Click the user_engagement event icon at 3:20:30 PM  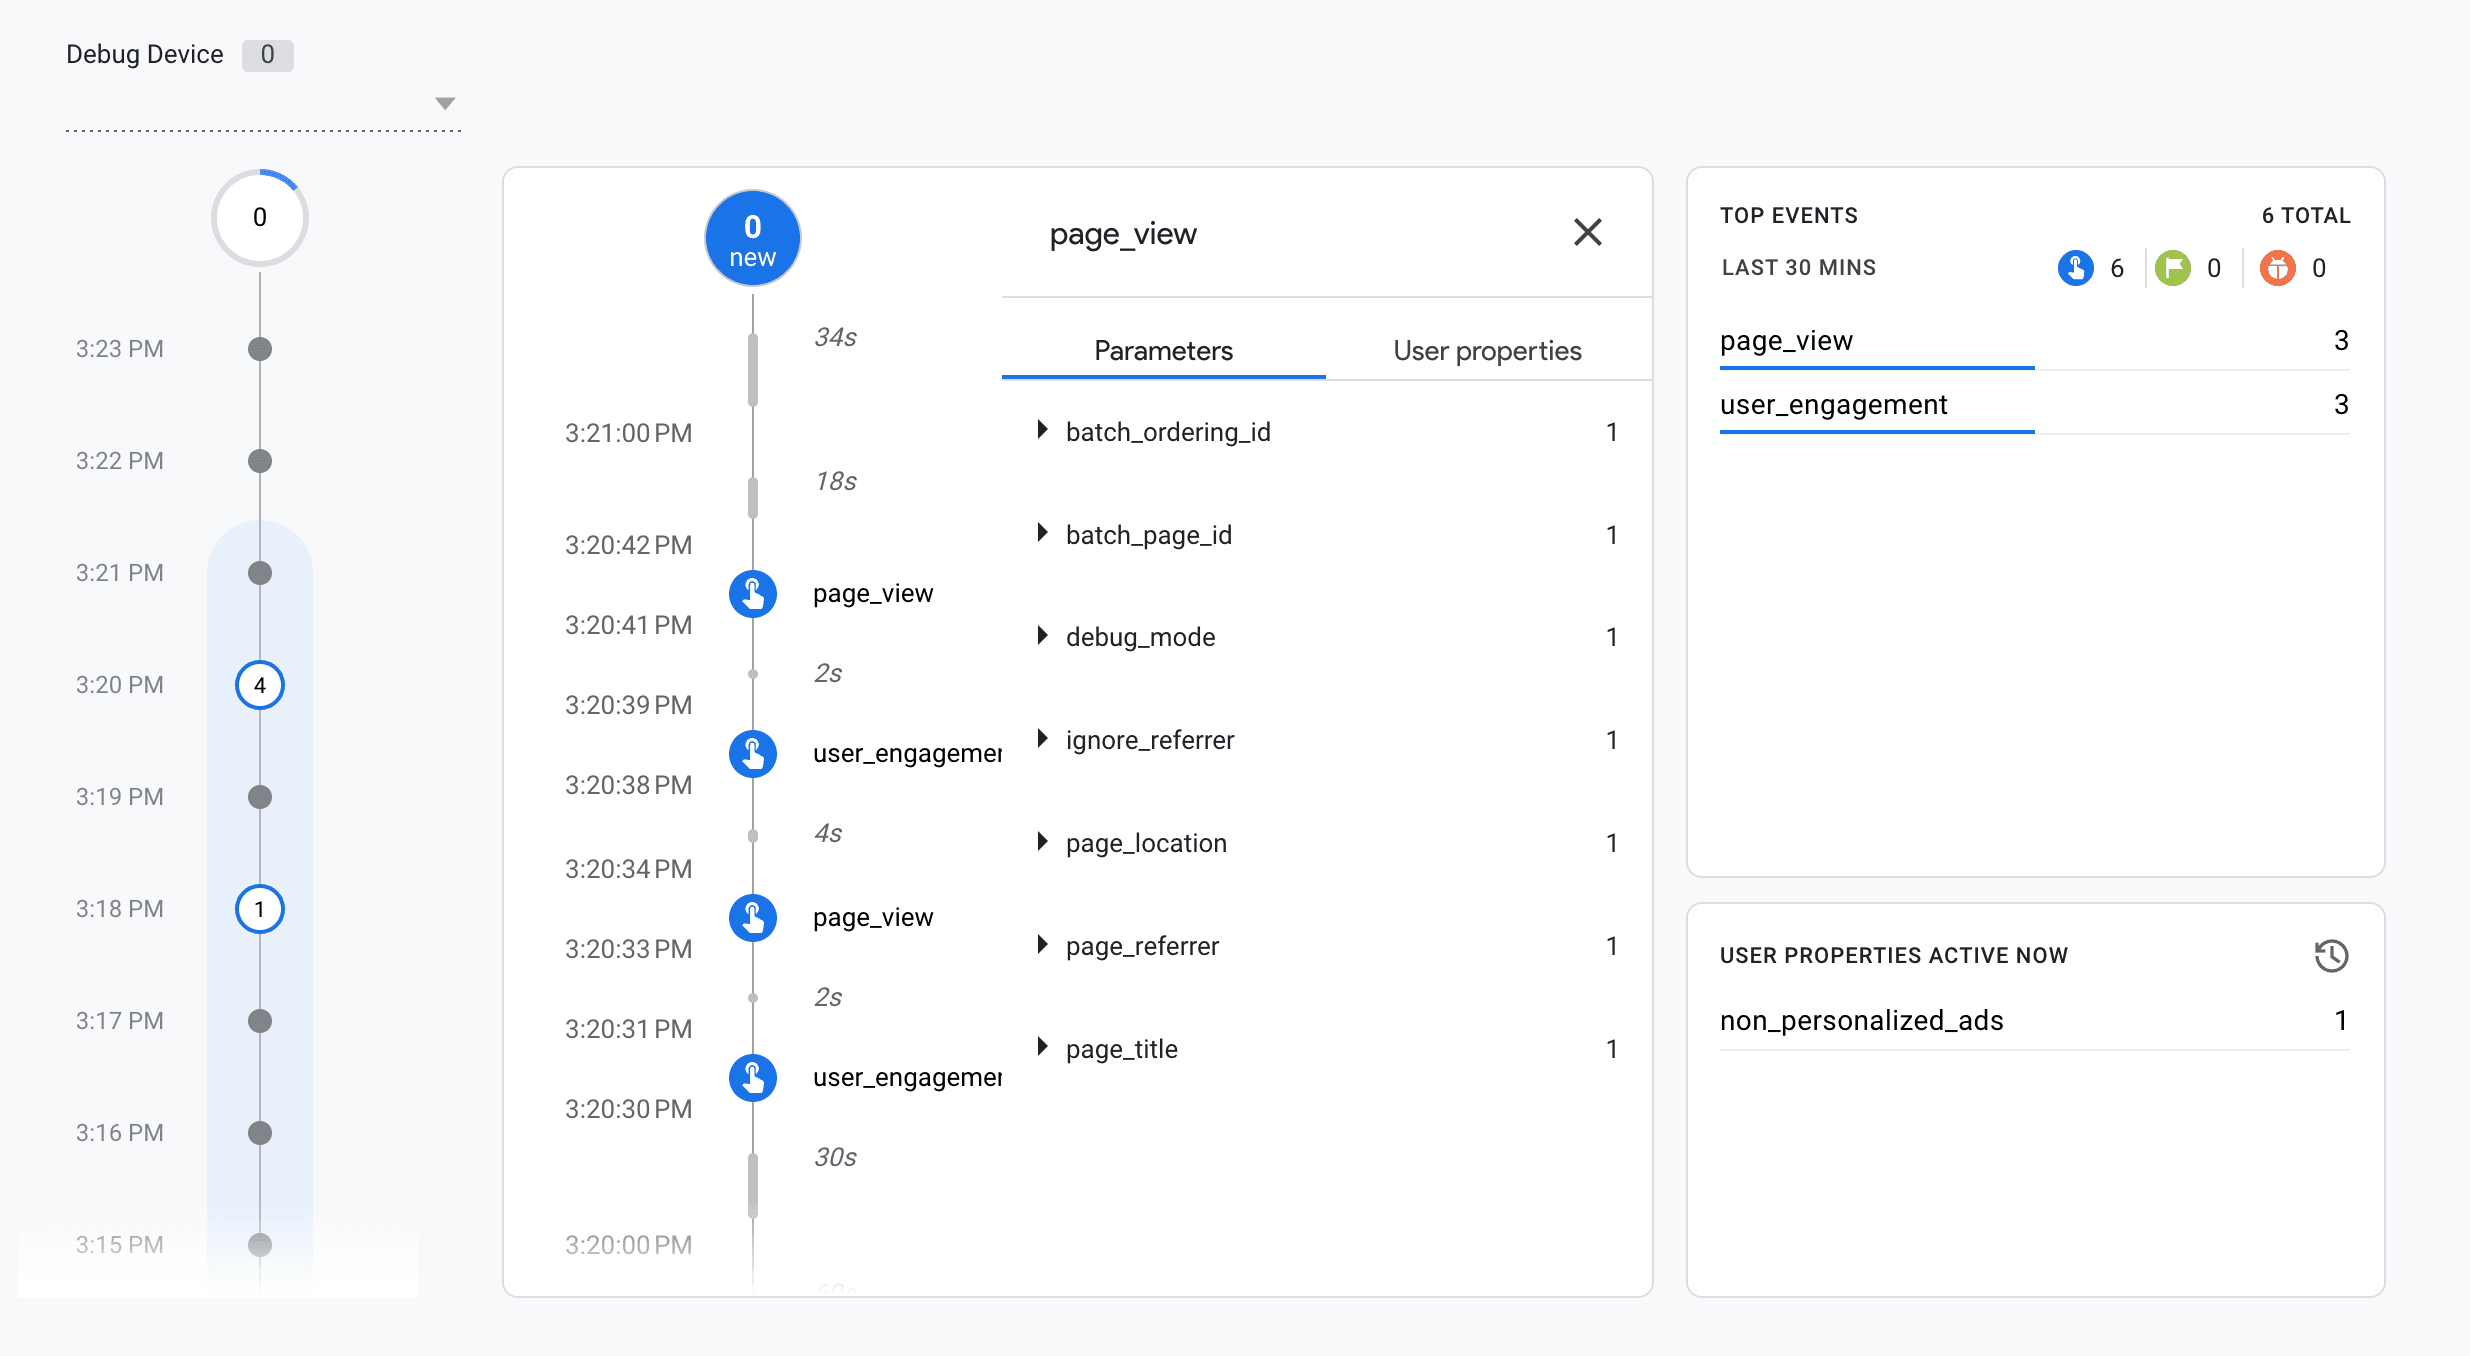click(x=753, y=1078)
